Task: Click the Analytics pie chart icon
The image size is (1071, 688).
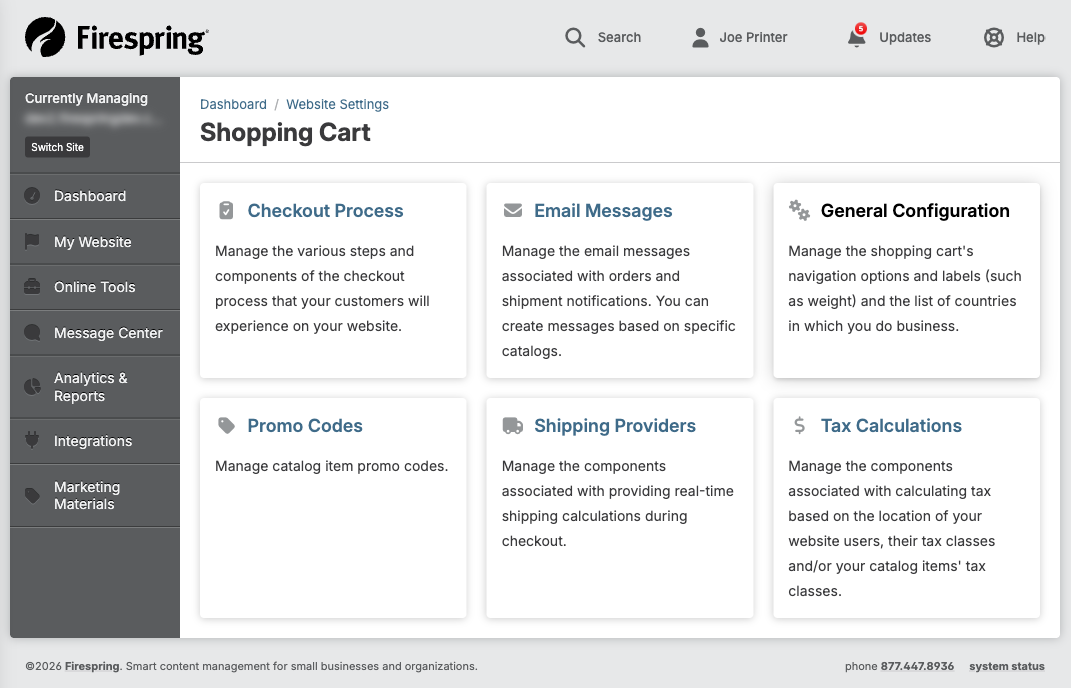Action: (32, 387)
